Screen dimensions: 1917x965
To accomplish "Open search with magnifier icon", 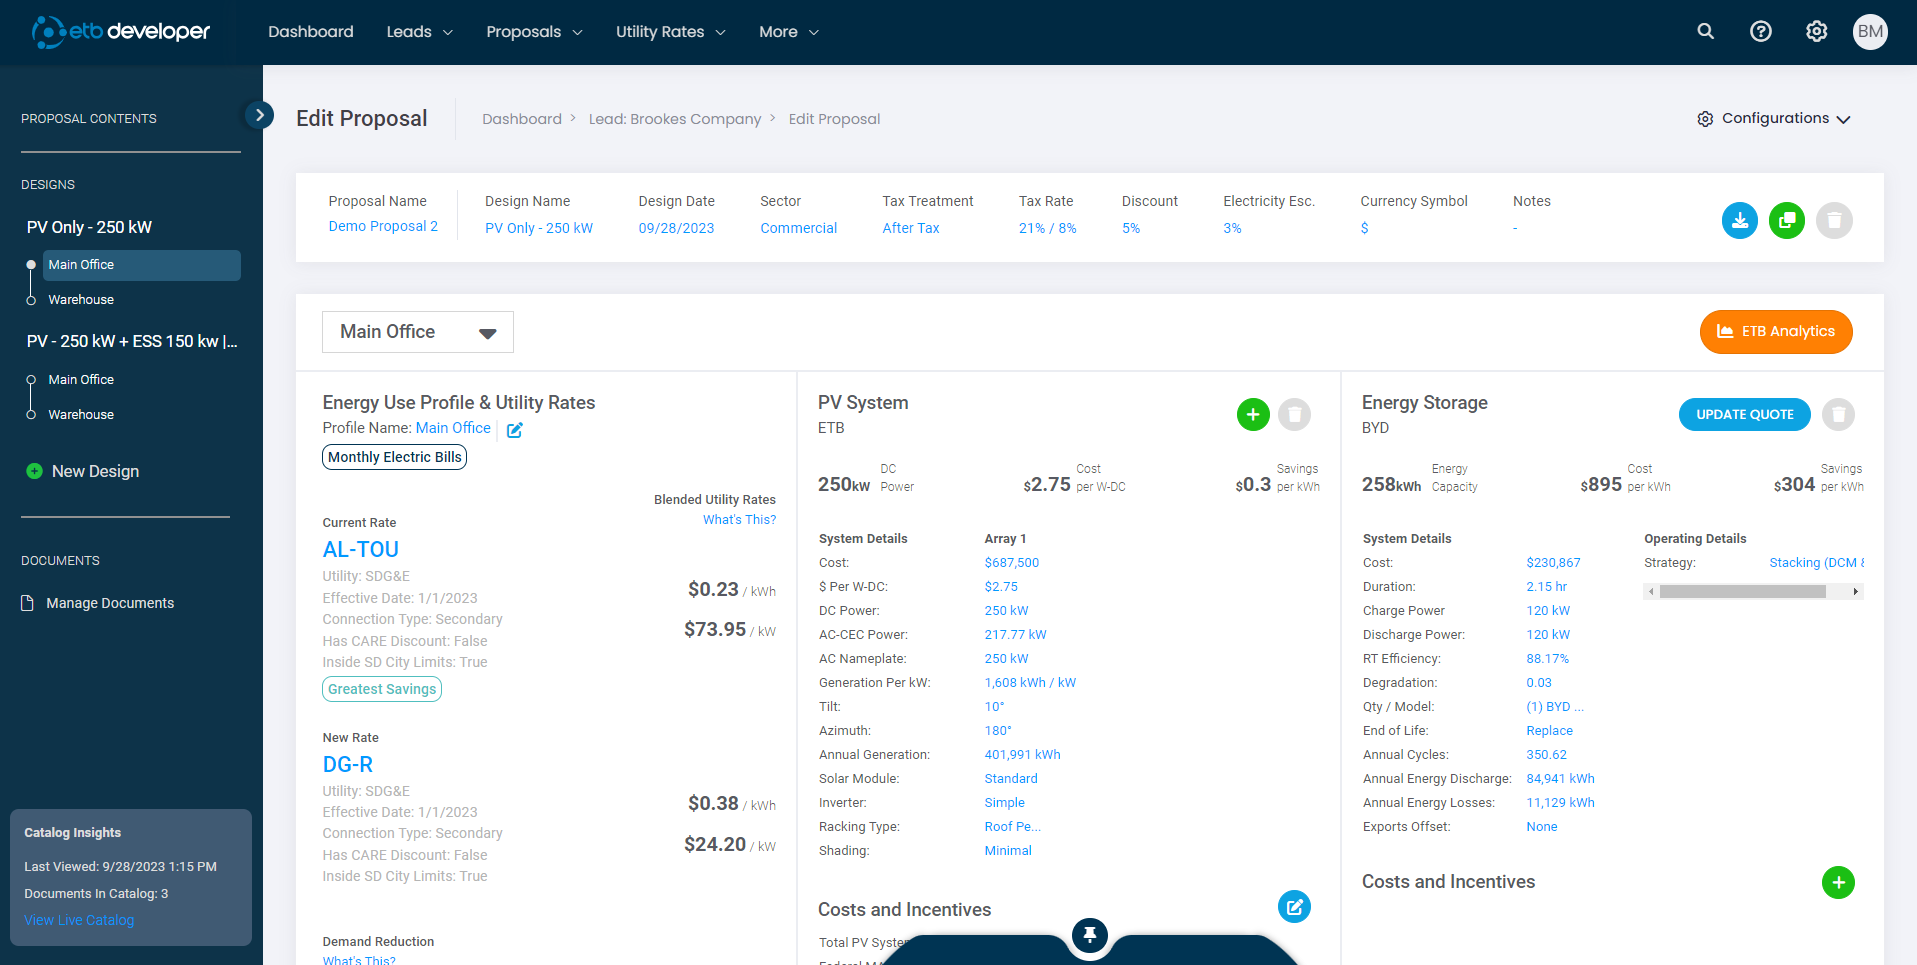I will point(1705,32).
